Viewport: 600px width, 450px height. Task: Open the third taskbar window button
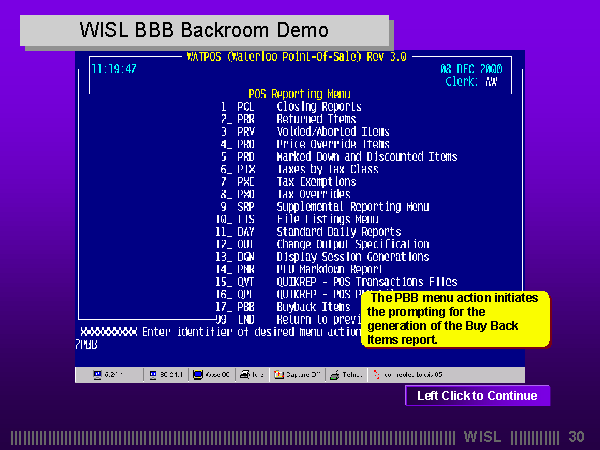(213, 374)
